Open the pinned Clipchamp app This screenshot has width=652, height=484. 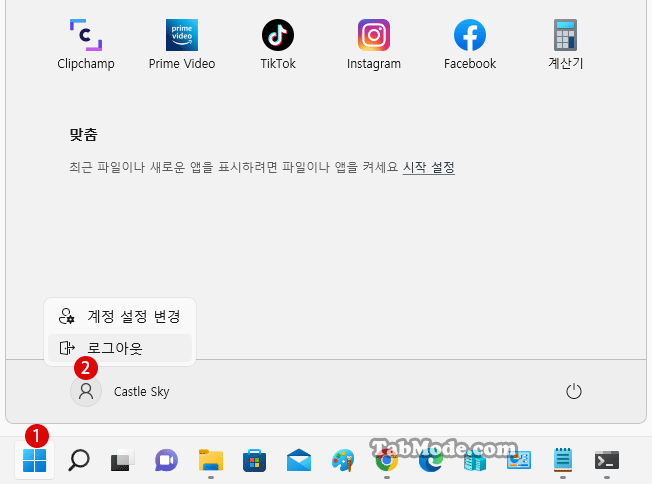[86, 44]
